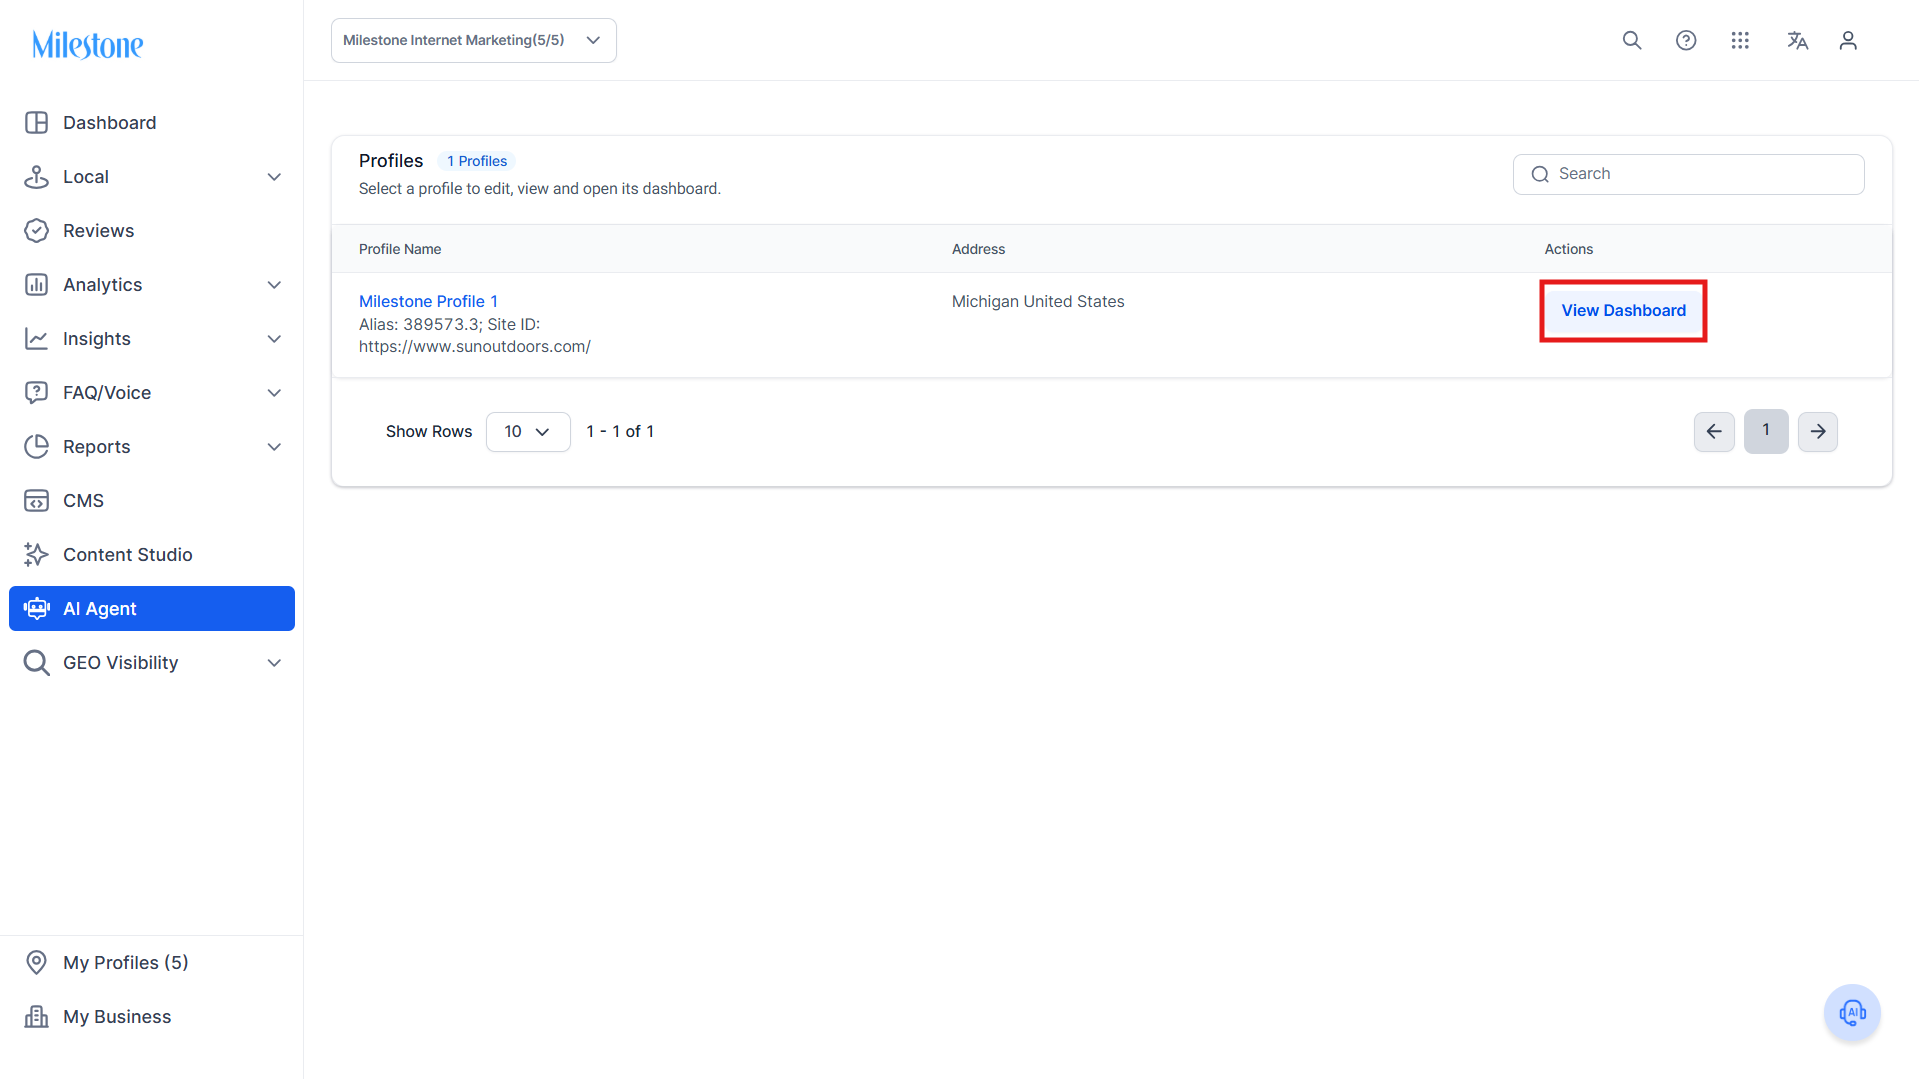Click the My Profiles location pin icon

(x=37, y=963)
